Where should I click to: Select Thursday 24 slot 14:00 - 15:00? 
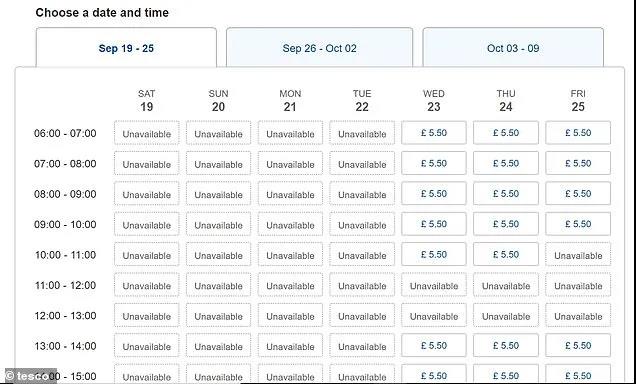tap(506, 374)
